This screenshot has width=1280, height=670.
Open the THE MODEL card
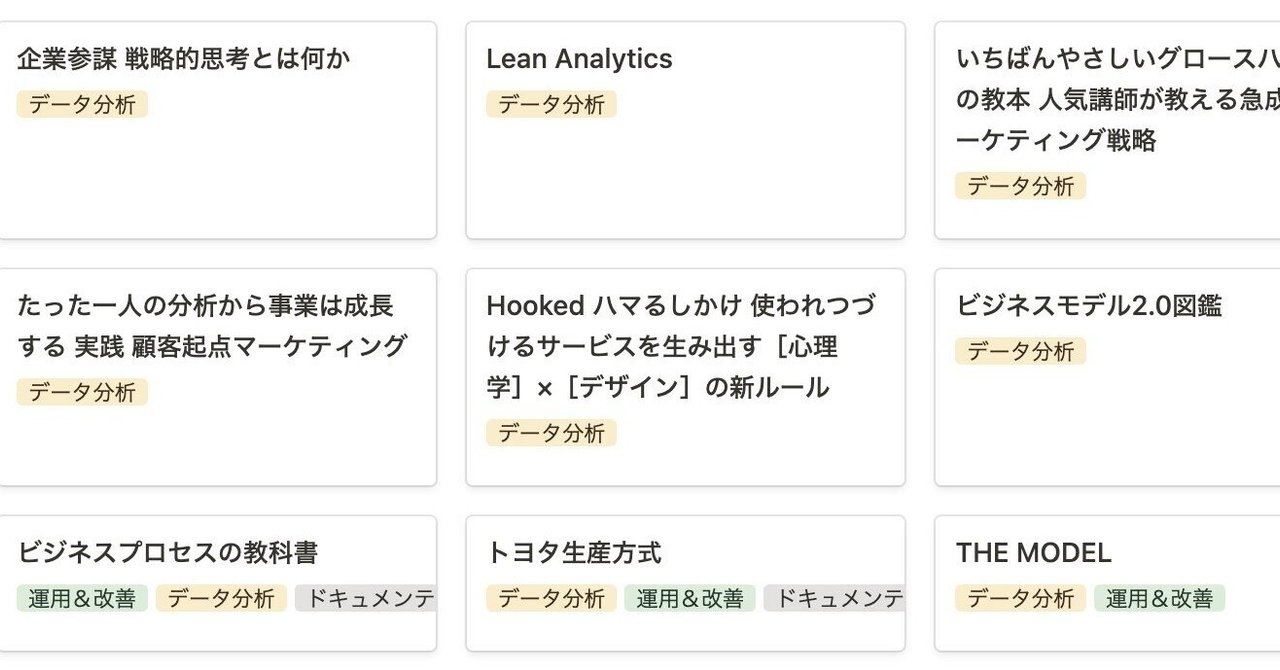pos(1033,553)
